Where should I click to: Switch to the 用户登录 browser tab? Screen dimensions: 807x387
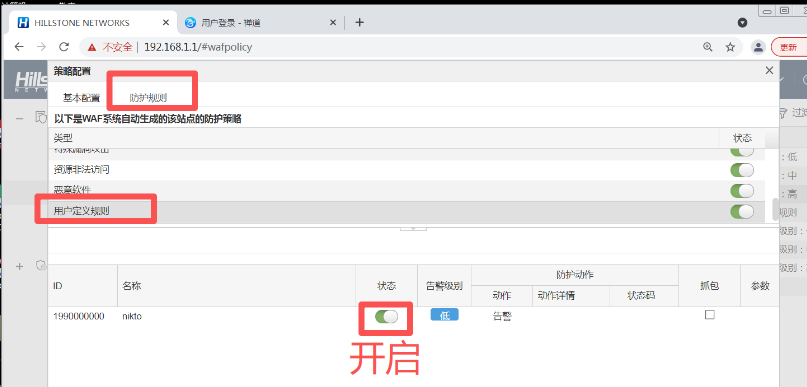click(261, 23)
